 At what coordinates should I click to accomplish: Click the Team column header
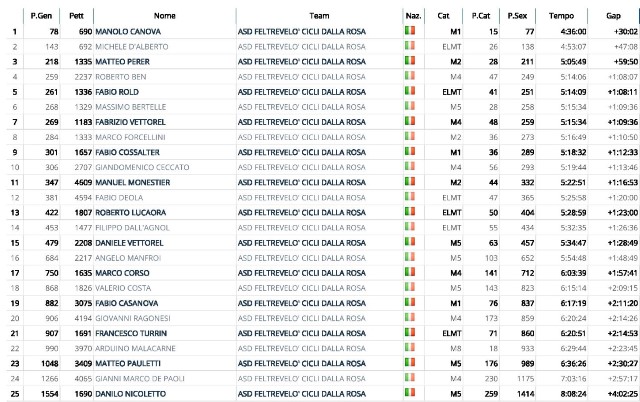[x=319, y=16]
